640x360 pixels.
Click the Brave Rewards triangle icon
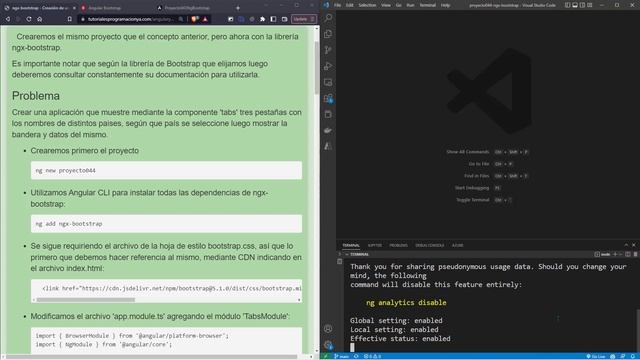(x=205, y=19)
